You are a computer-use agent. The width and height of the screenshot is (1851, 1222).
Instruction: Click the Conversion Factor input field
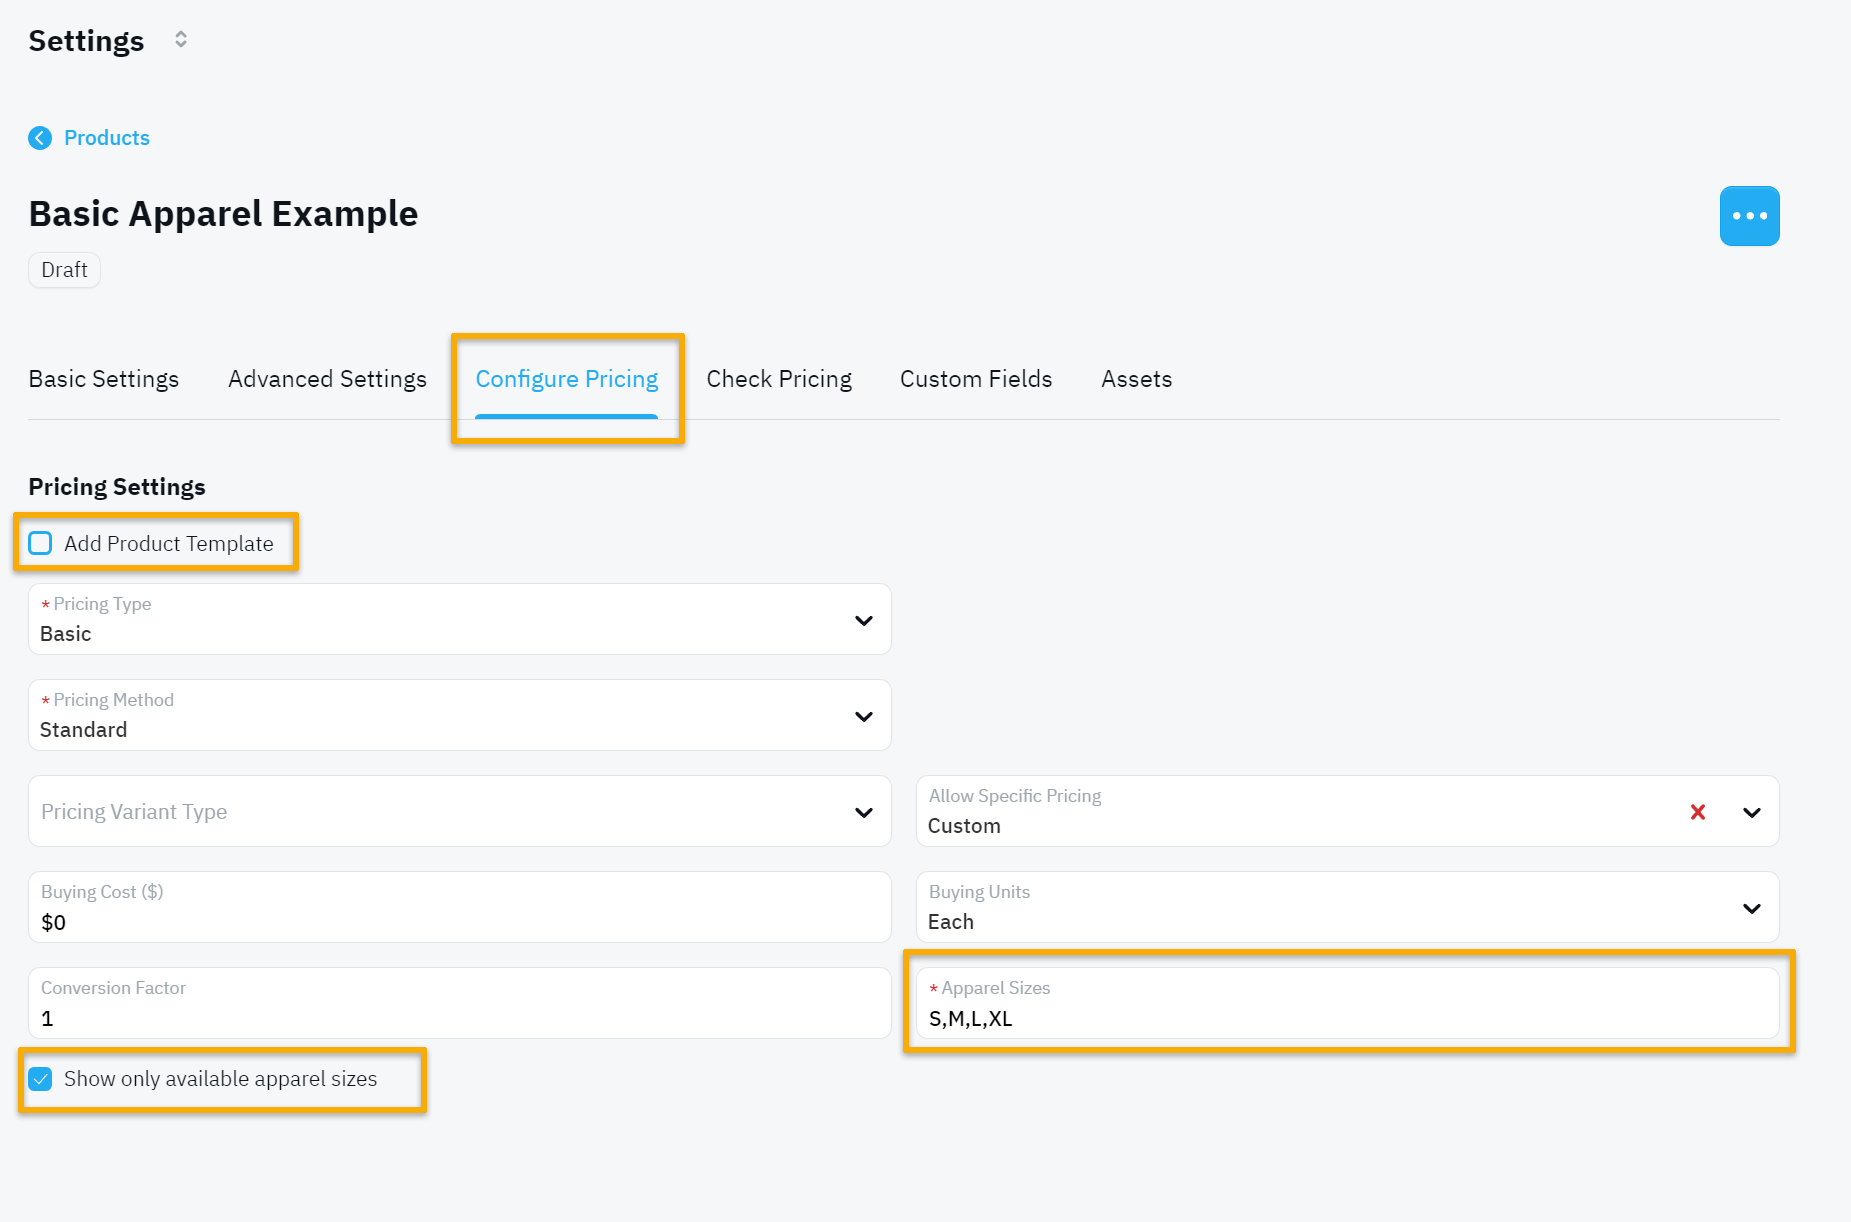click(460, 1003)
